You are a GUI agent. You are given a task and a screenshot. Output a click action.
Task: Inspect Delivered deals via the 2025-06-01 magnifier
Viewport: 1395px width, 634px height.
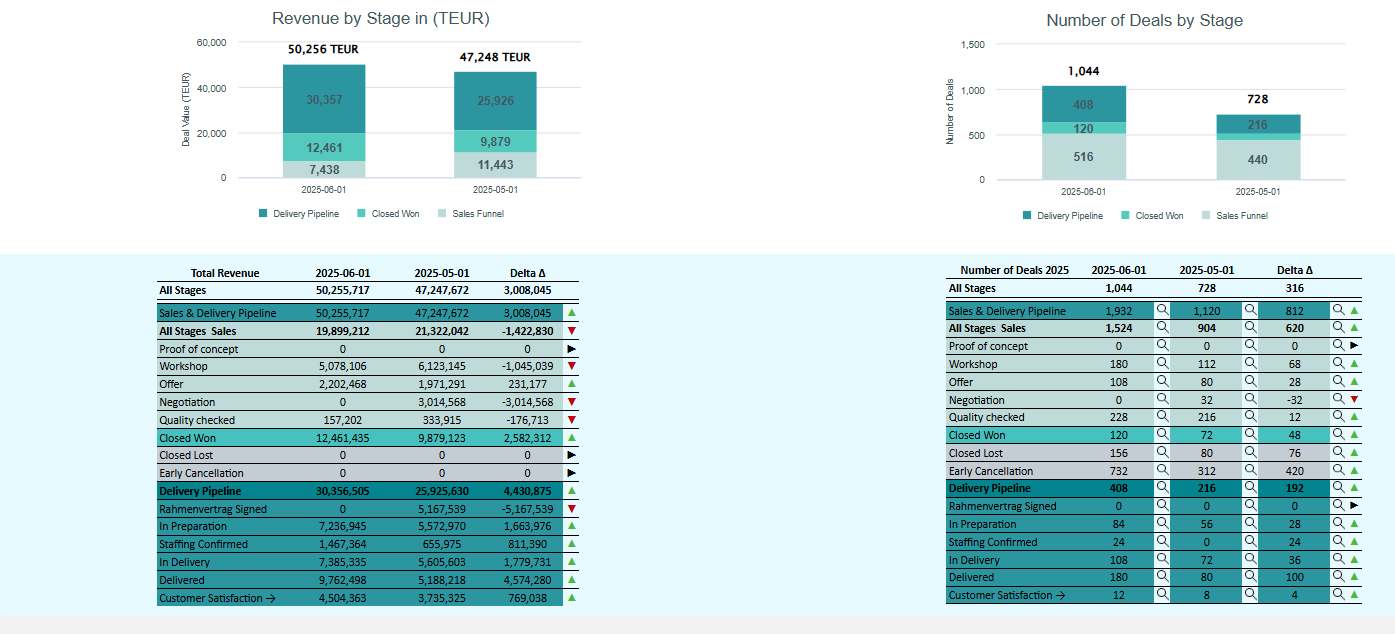1162,577
